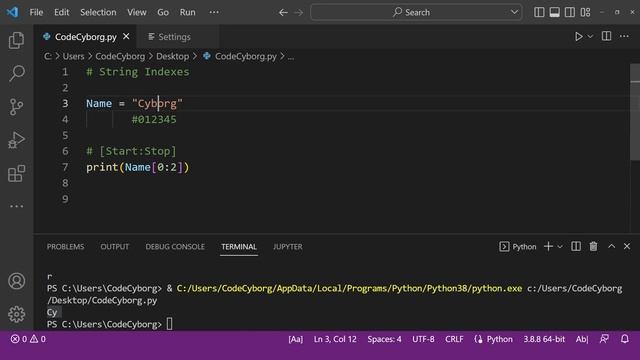Viewport: 640px width, 360px height.
Task: Change encoding via UTF-8 status item
Action: tap(423, 339)
